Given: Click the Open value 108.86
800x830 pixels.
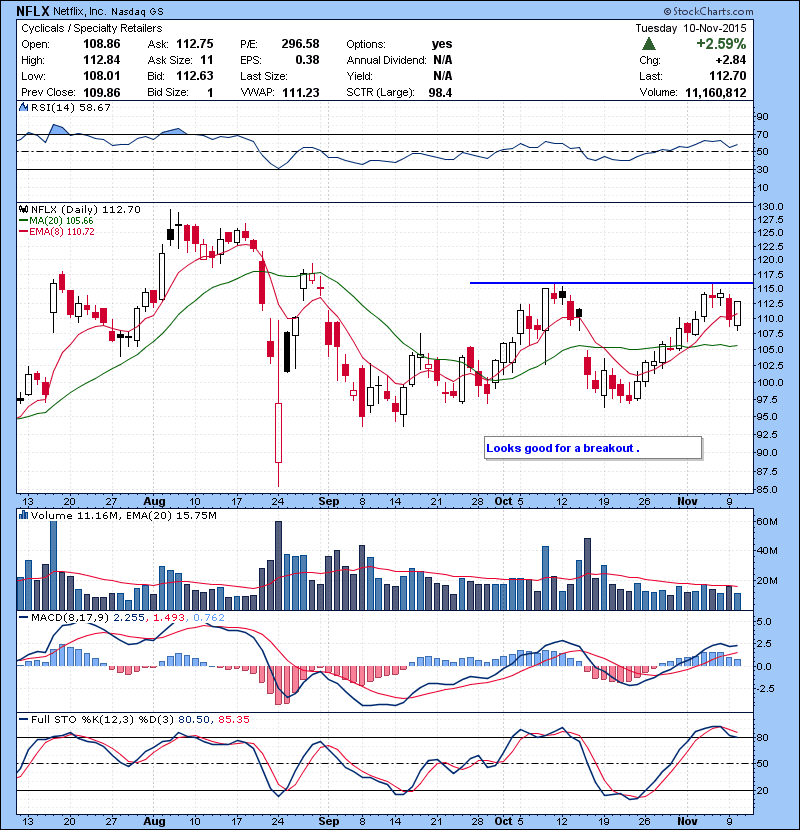Looking at the screenshot, I should point(102,44).
